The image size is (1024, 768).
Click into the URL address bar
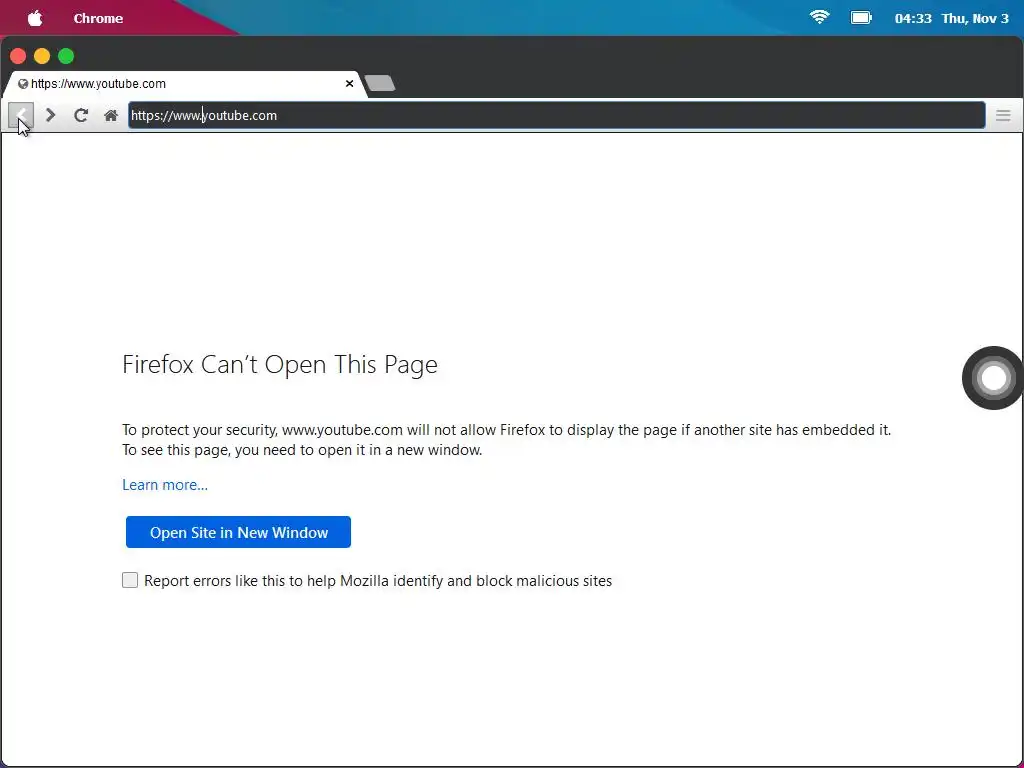tap(556, 116)
